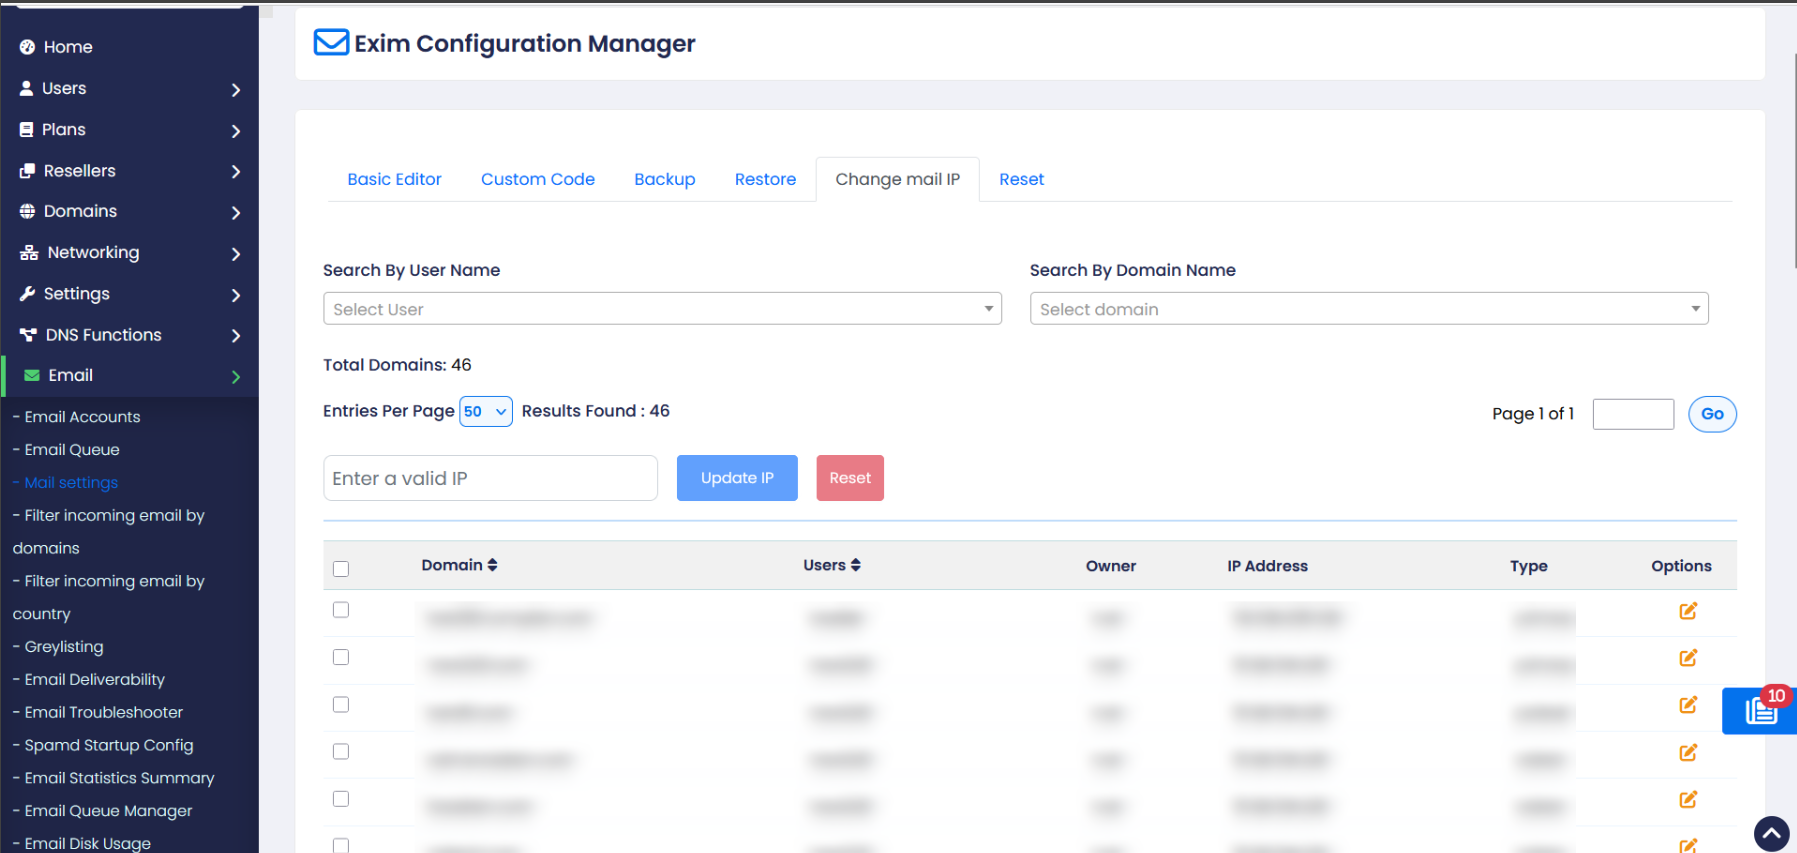Sort table by Users column arrows
Image resolution: width=1797 pixels, height=853 pixels.
855,565
